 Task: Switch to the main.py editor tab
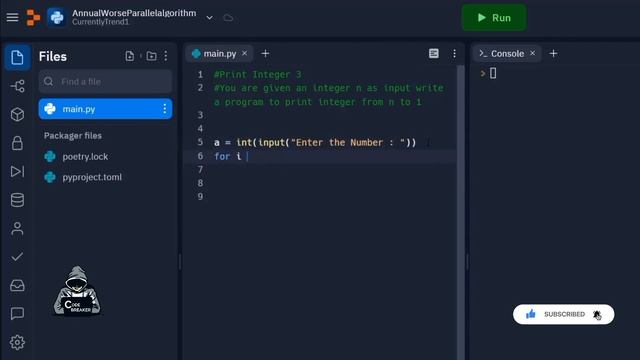click(x=219, y=53)
